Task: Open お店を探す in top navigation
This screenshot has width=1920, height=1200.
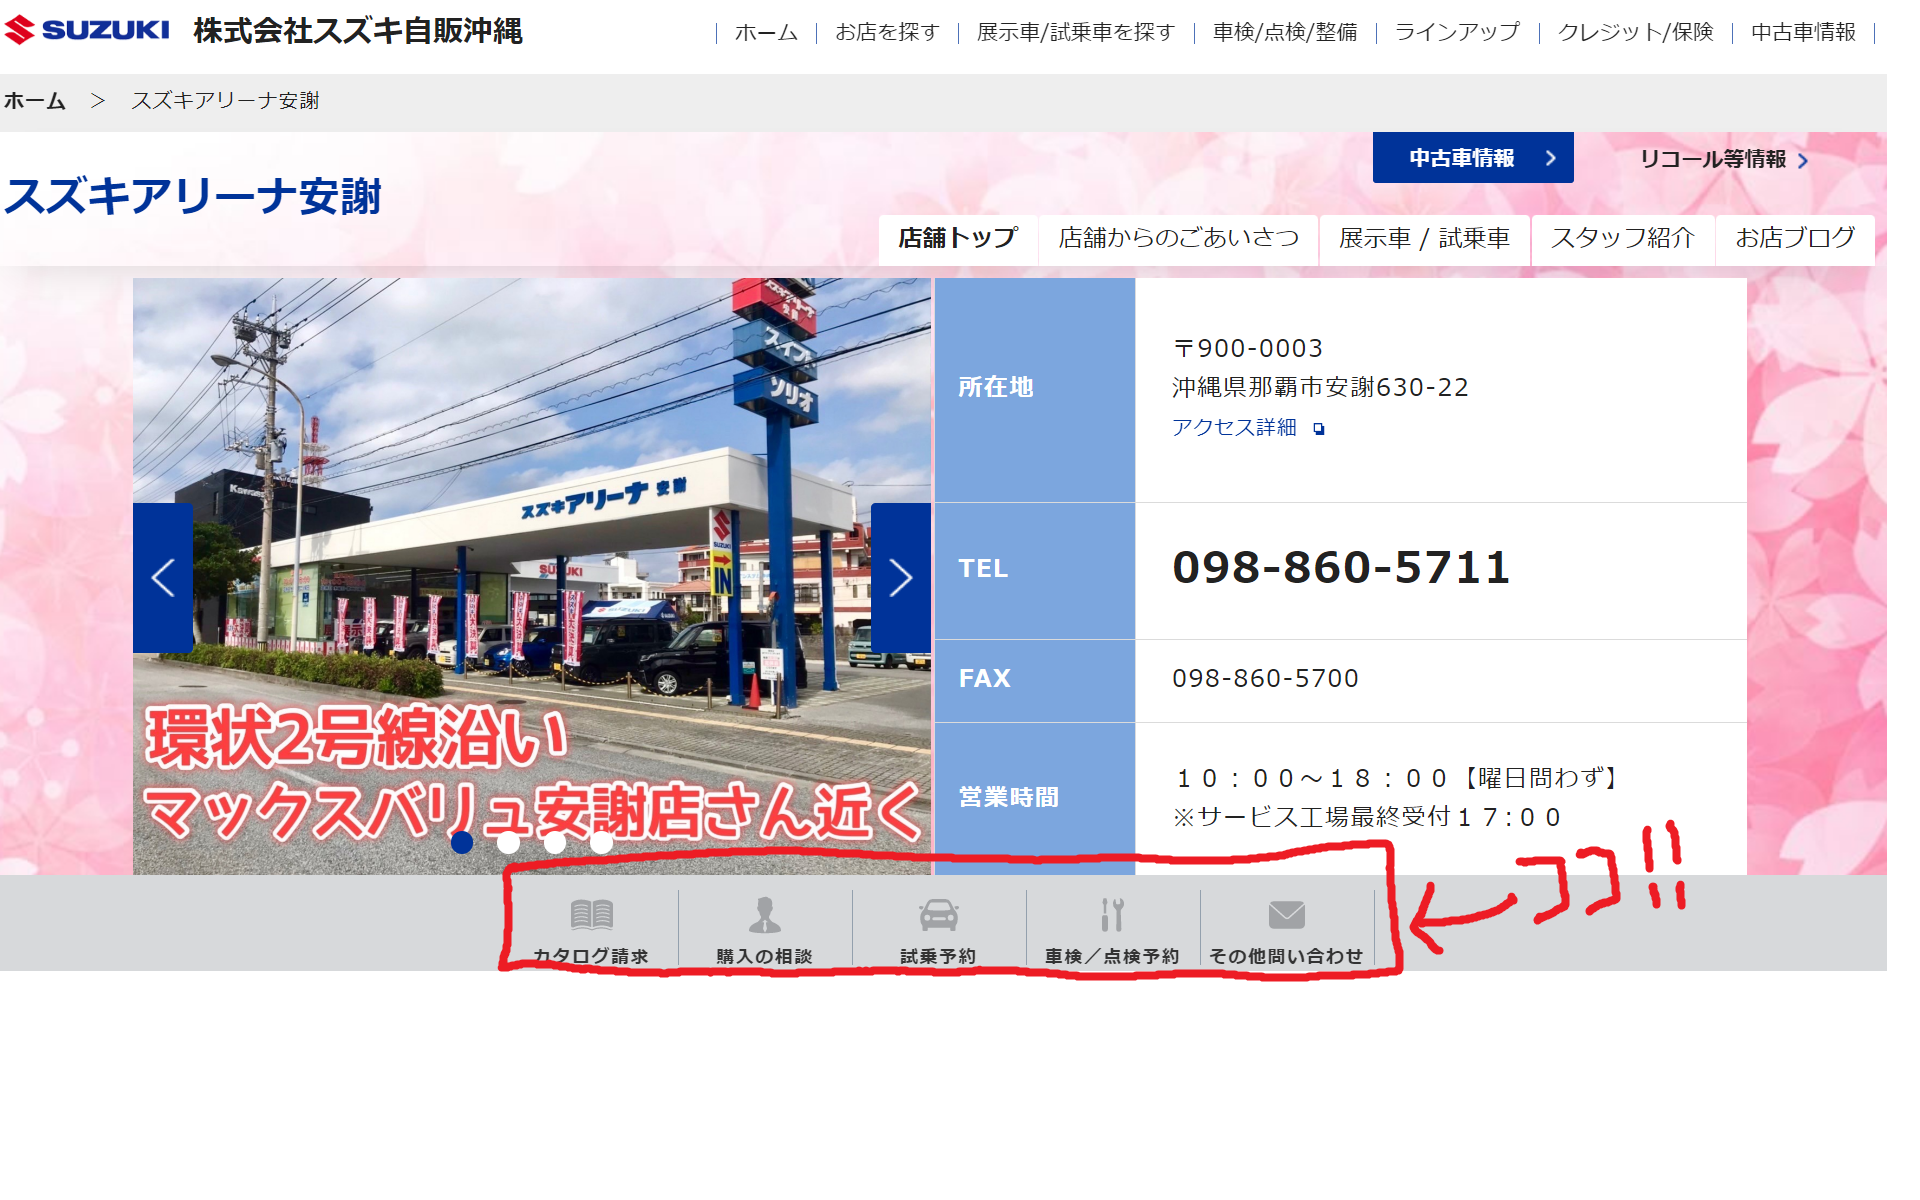Action: [x=887, y=32]
